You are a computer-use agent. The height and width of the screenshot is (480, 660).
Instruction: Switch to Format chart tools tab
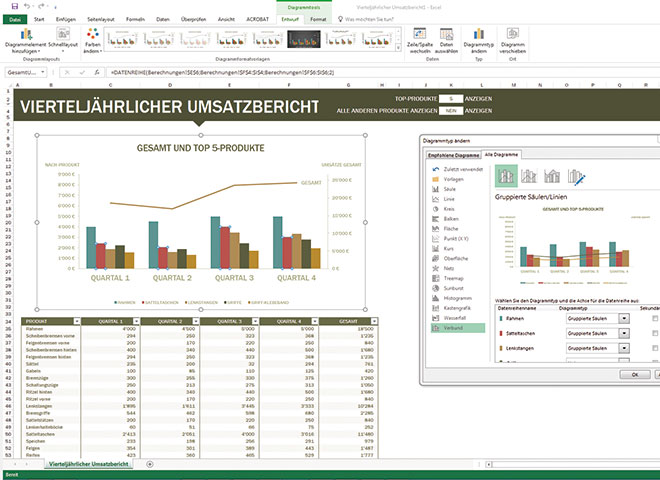pyautogui.click(x=318, y=19)
